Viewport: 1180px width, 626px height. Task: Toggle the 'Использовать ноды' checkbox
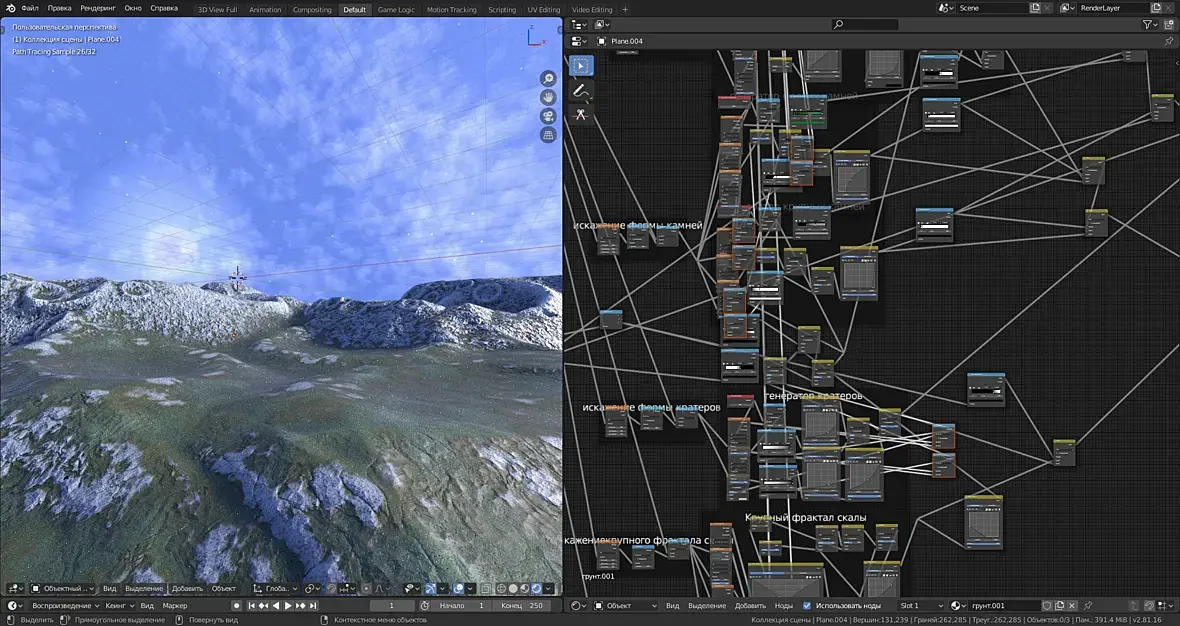807,606
